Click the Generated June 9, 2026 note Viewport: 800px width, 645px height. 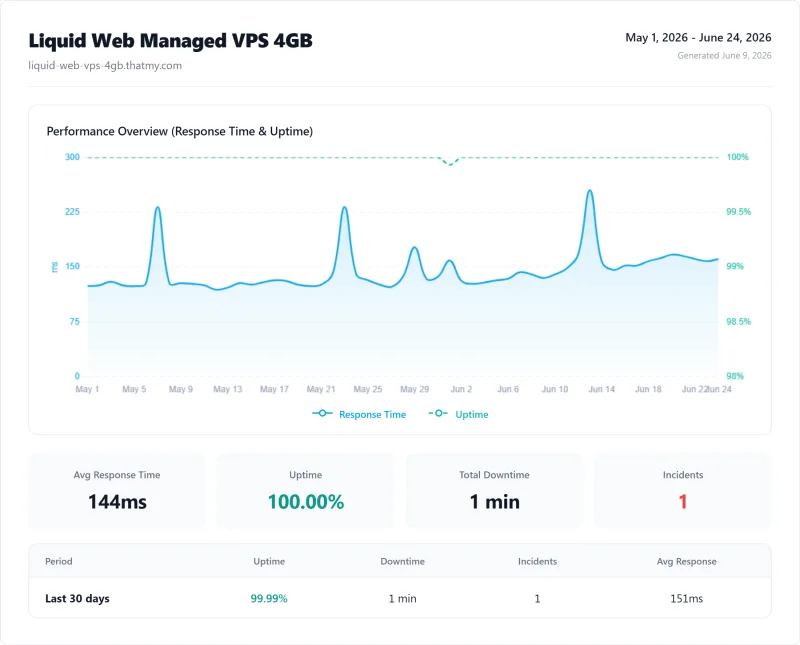724,56
